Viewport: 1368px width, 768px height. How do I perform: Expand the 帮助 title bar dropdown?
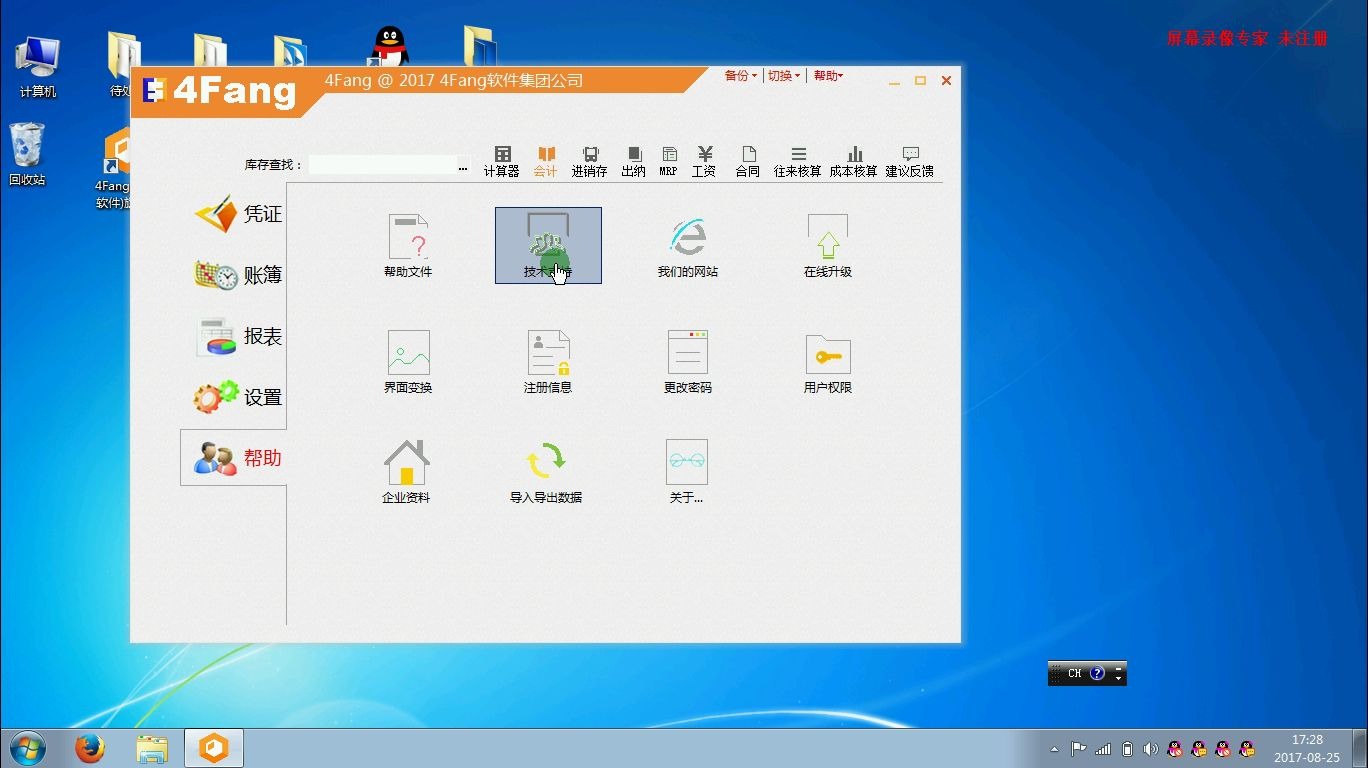(828, 76)
